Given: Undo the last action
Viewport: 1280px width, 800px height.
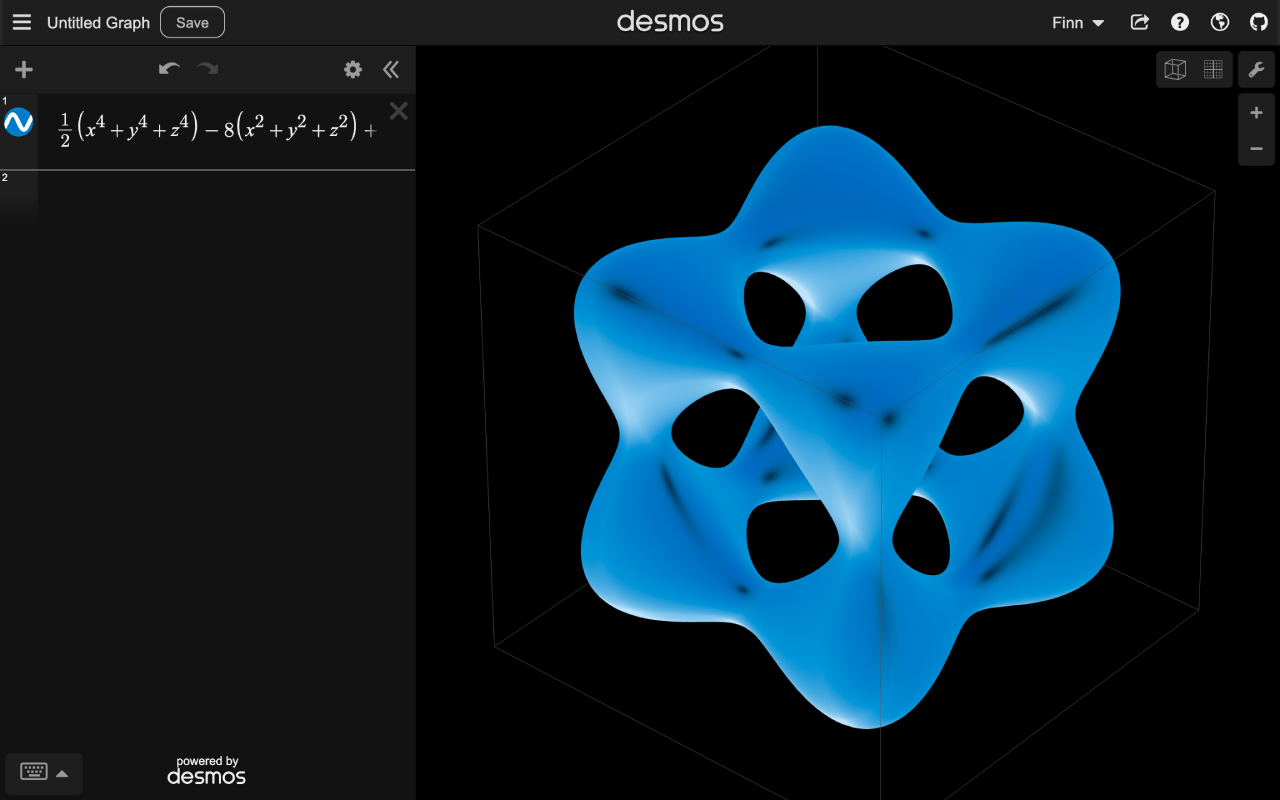Looking at the screenshot, I should coord(169,69).
